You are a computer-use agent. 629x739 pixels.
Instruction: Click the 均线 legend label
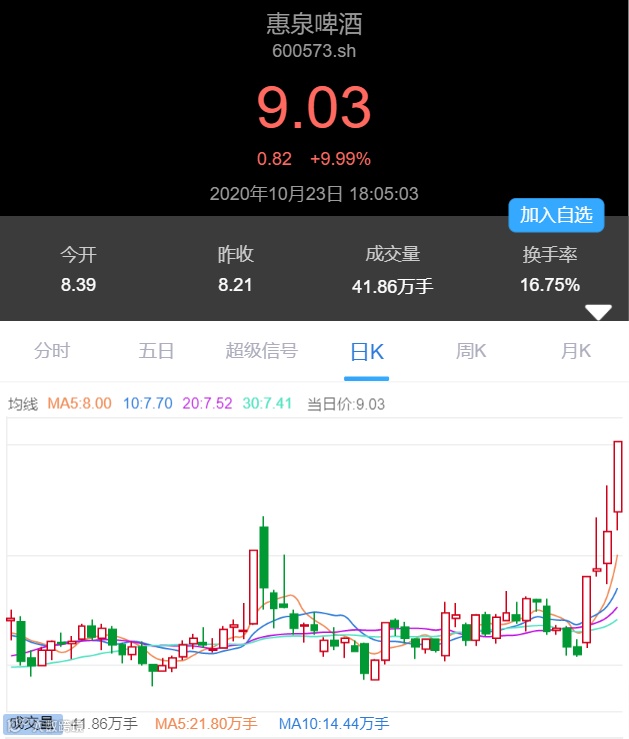[23, 404]
